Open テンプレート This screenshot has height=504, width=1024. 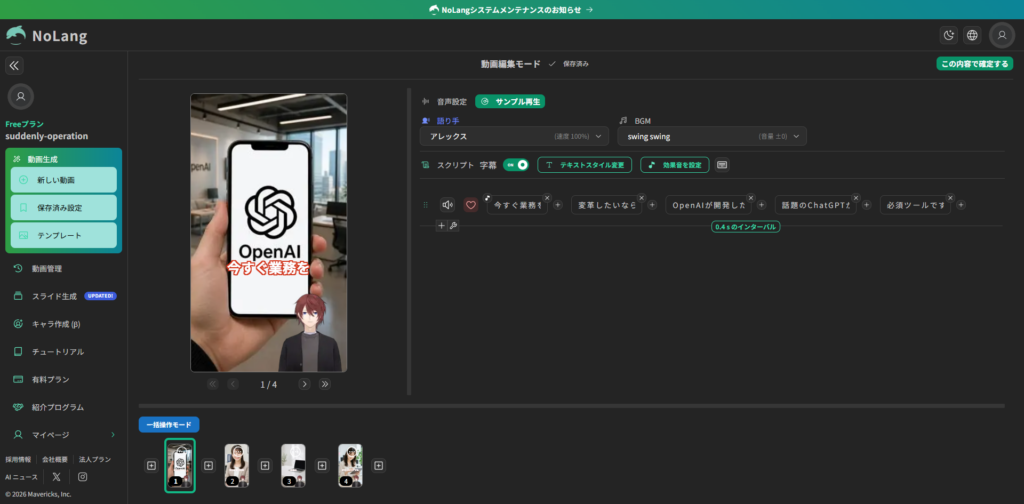(x=64, y=235)
